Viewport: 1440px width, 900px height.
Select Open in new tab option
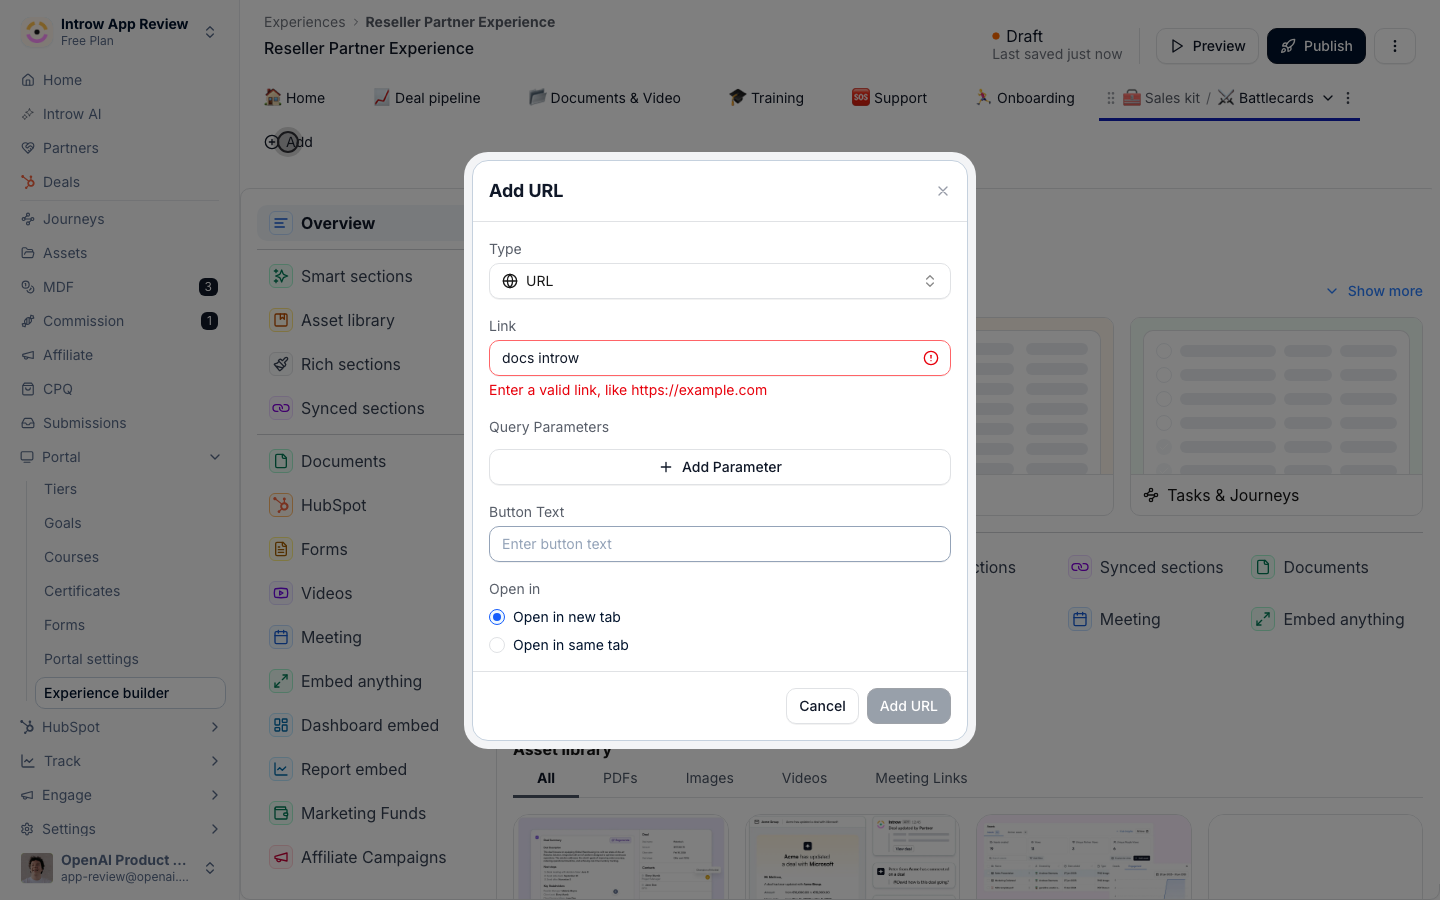(497, 617)
